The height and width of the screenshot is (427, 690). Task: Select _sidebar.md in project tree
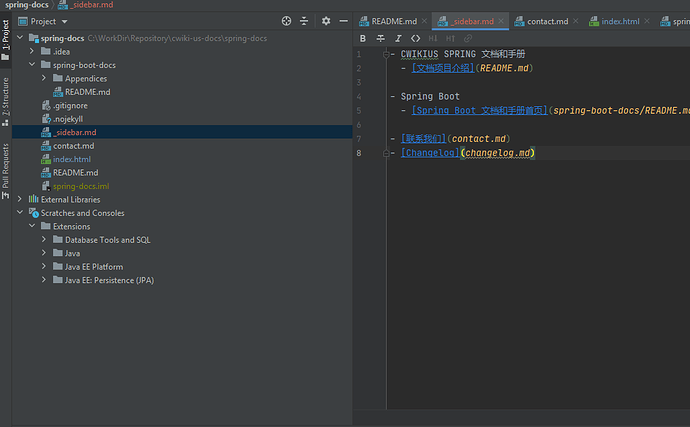pyautogui.click(x=75, y=132)
